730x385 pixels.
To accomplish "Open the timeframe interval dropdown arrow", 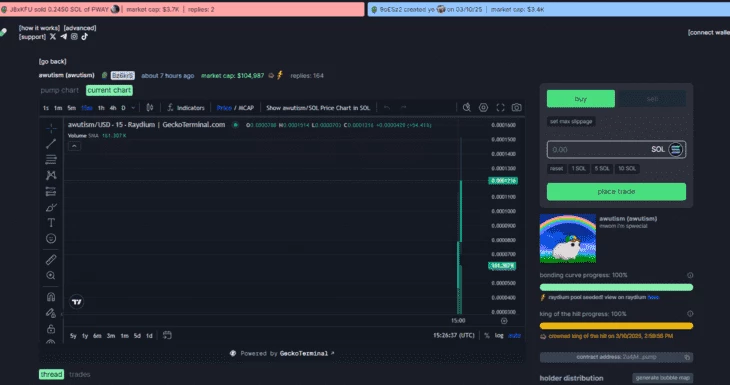I will (x=133, y=108).
